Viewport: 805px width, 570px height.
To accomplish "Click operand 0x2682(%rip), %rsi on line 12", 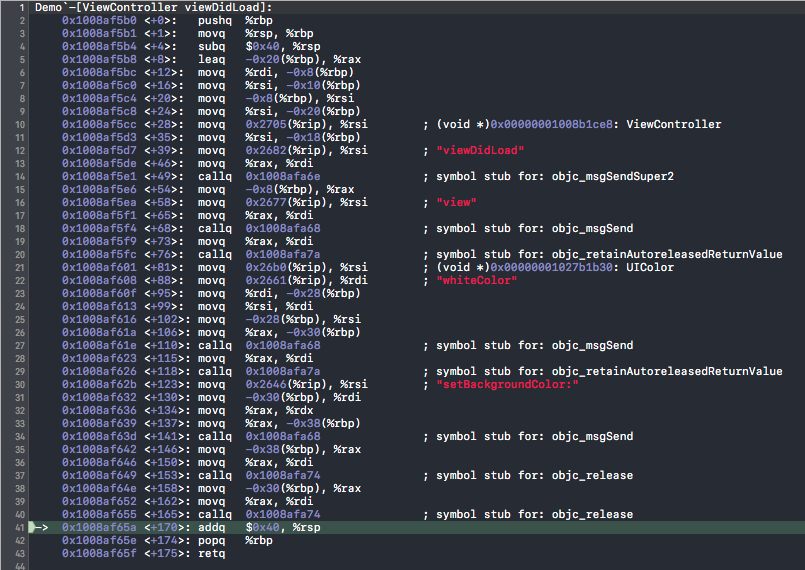I will [306, 151].
